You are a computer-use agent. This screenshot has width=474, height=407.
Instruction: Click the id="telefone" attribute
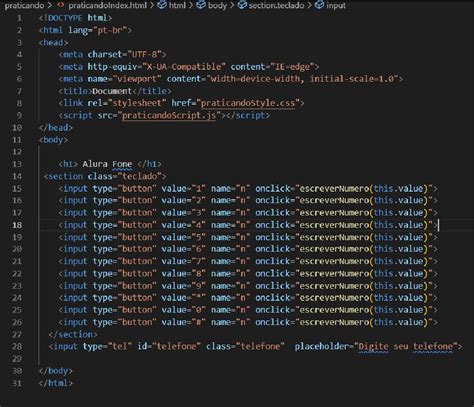point(169,347)
